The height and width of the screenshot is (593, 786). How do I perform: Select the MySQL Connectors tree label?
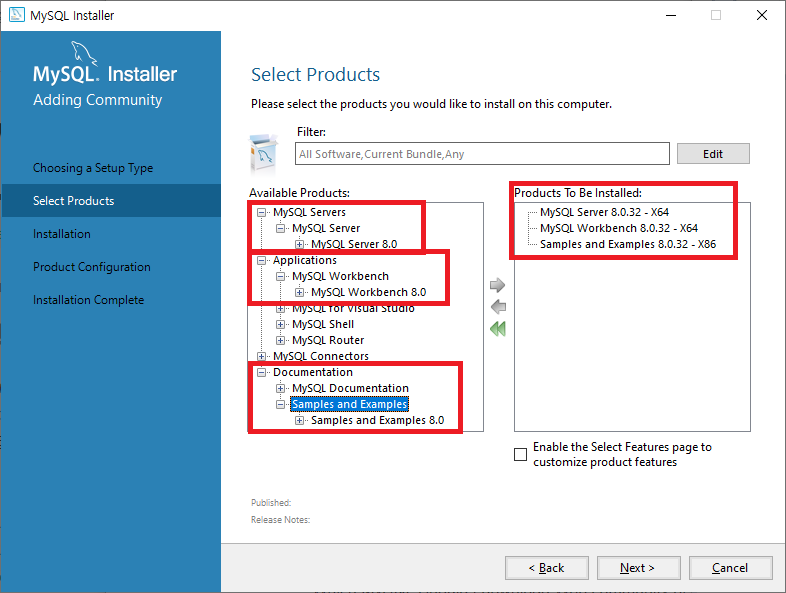click(x=321, y=356)
